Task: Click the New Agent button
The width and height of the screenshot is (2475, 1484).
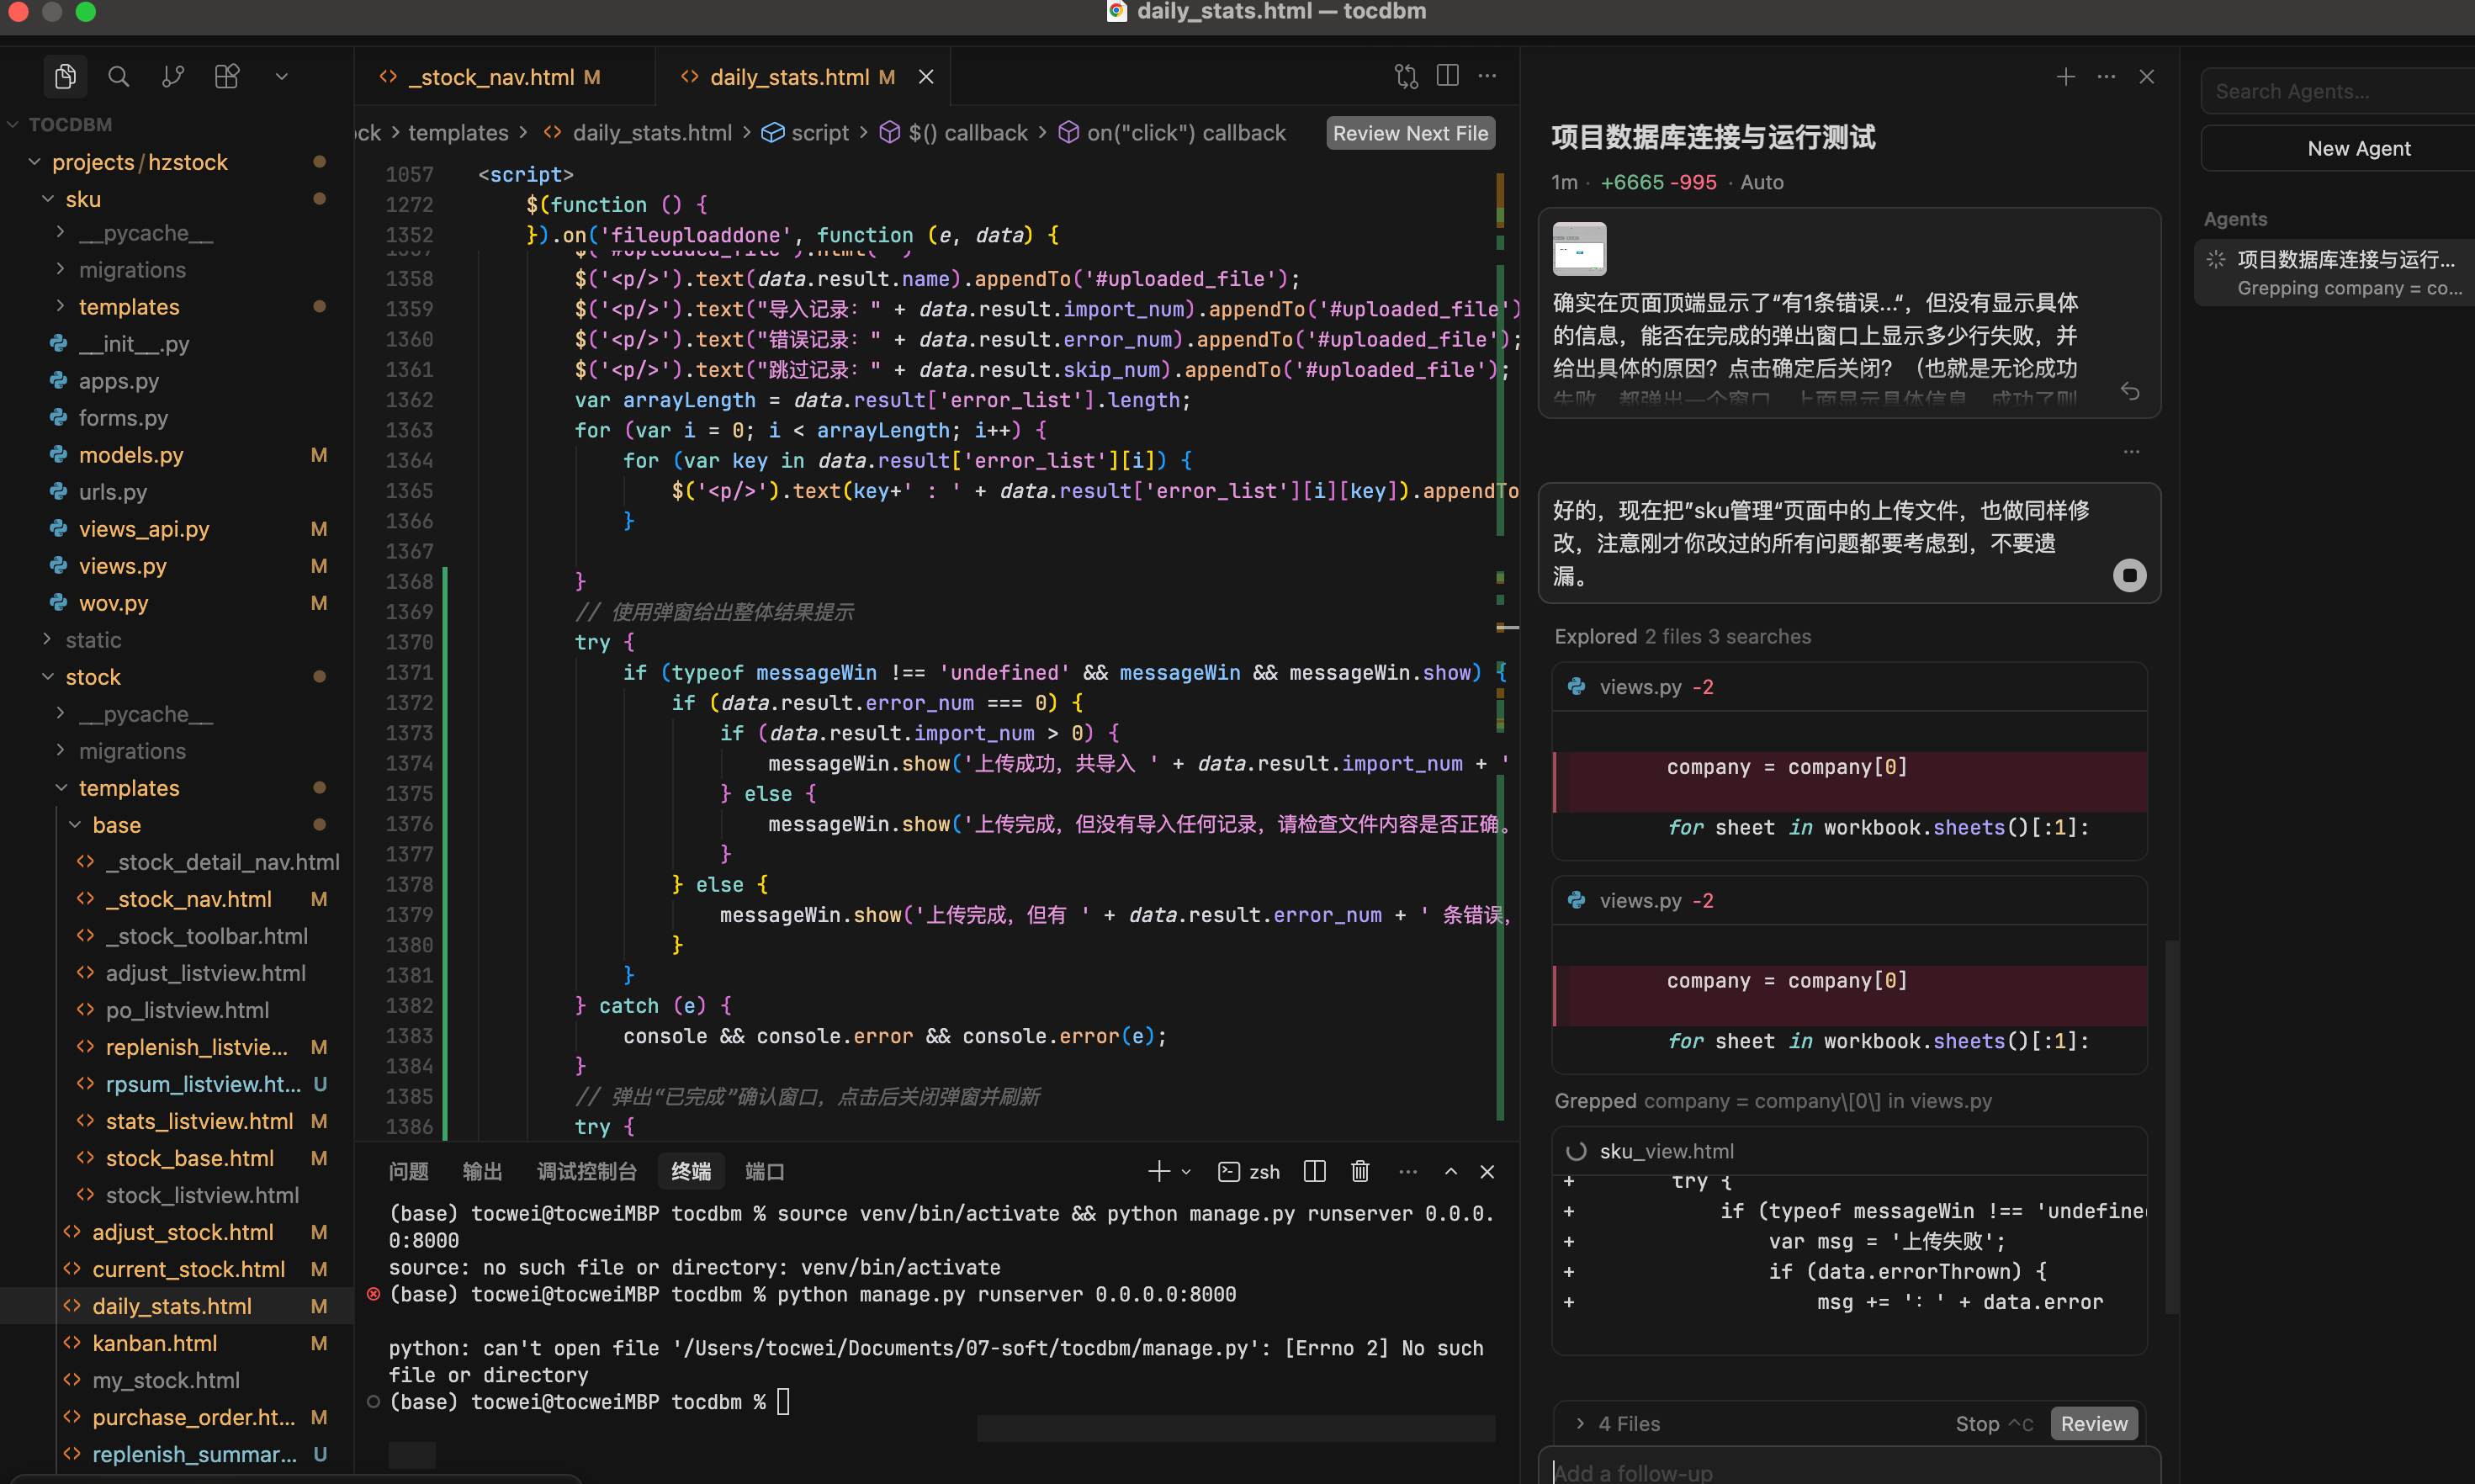Action: point(2358,148)
